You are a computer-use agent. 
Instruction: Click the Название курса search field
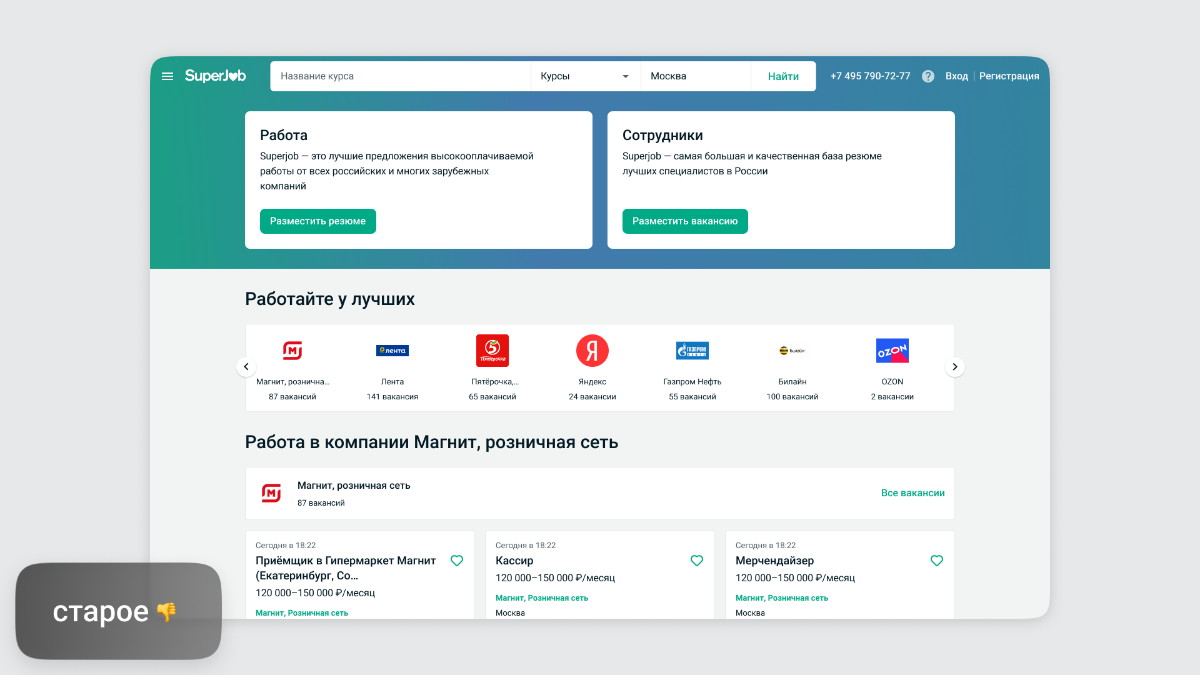(400, 75)
